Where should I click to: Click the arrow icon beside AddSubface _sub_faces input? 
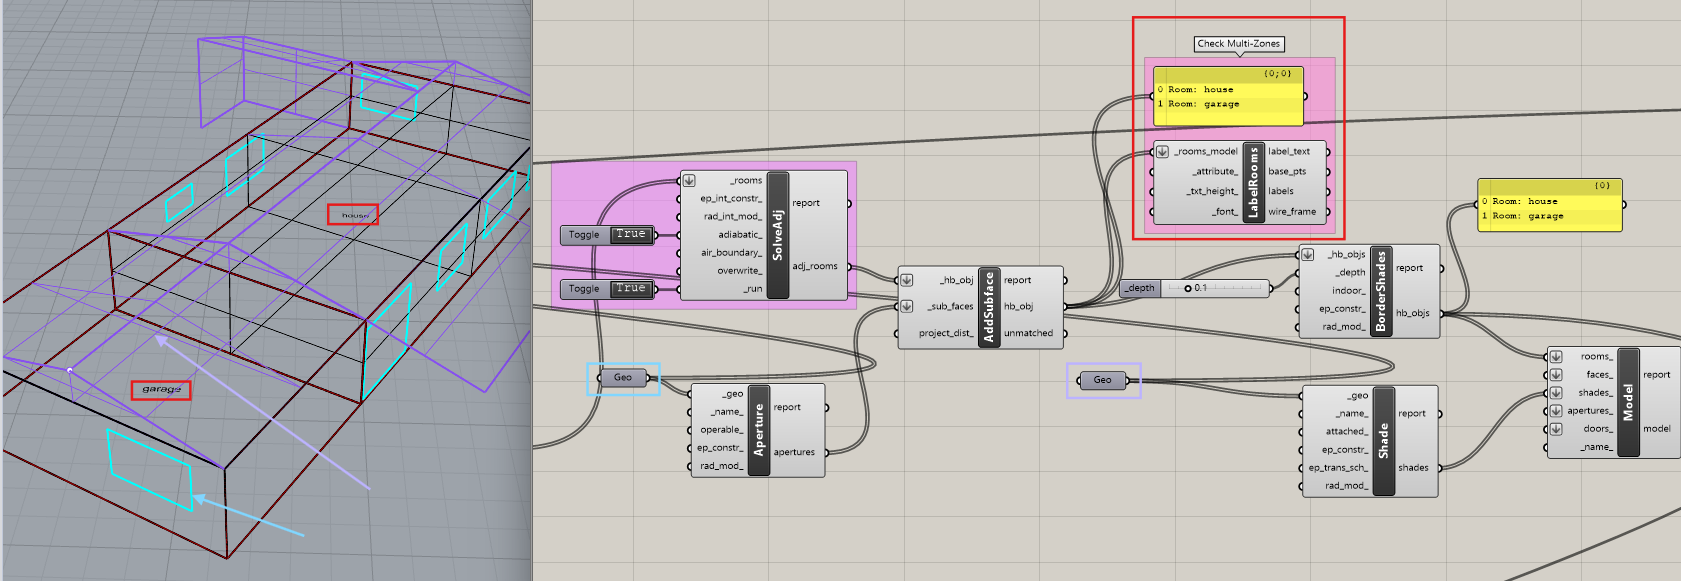pos(906,306)
